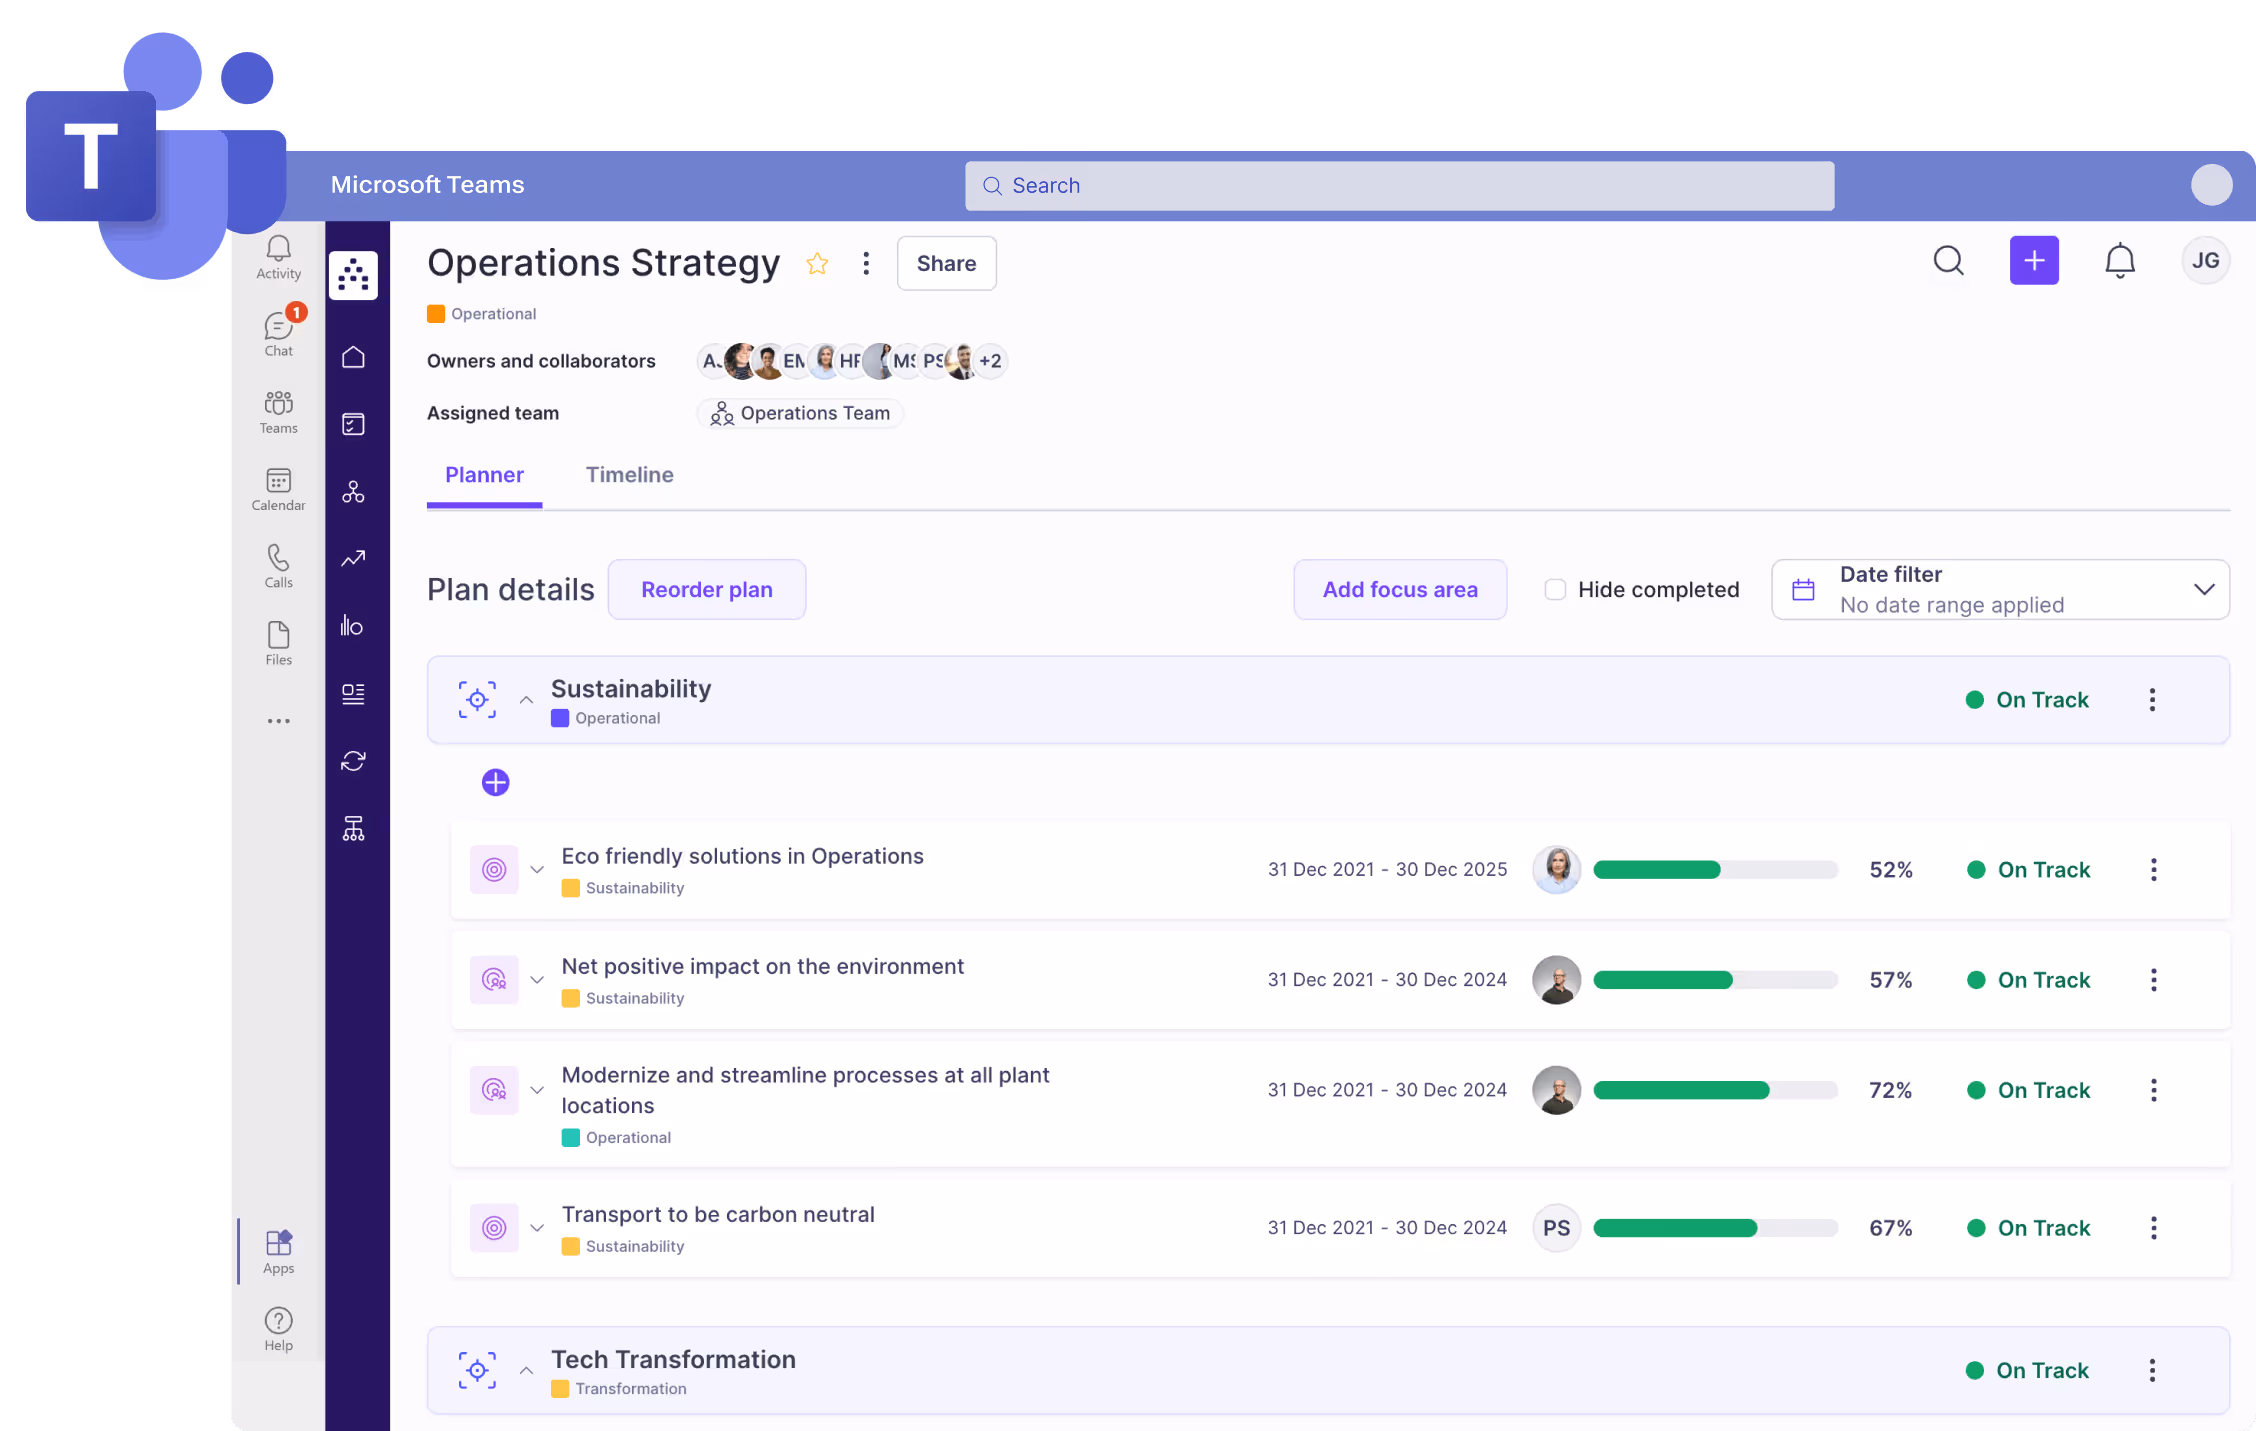Collapse the Tech Transformation focus area

(x=526, y=1371)
